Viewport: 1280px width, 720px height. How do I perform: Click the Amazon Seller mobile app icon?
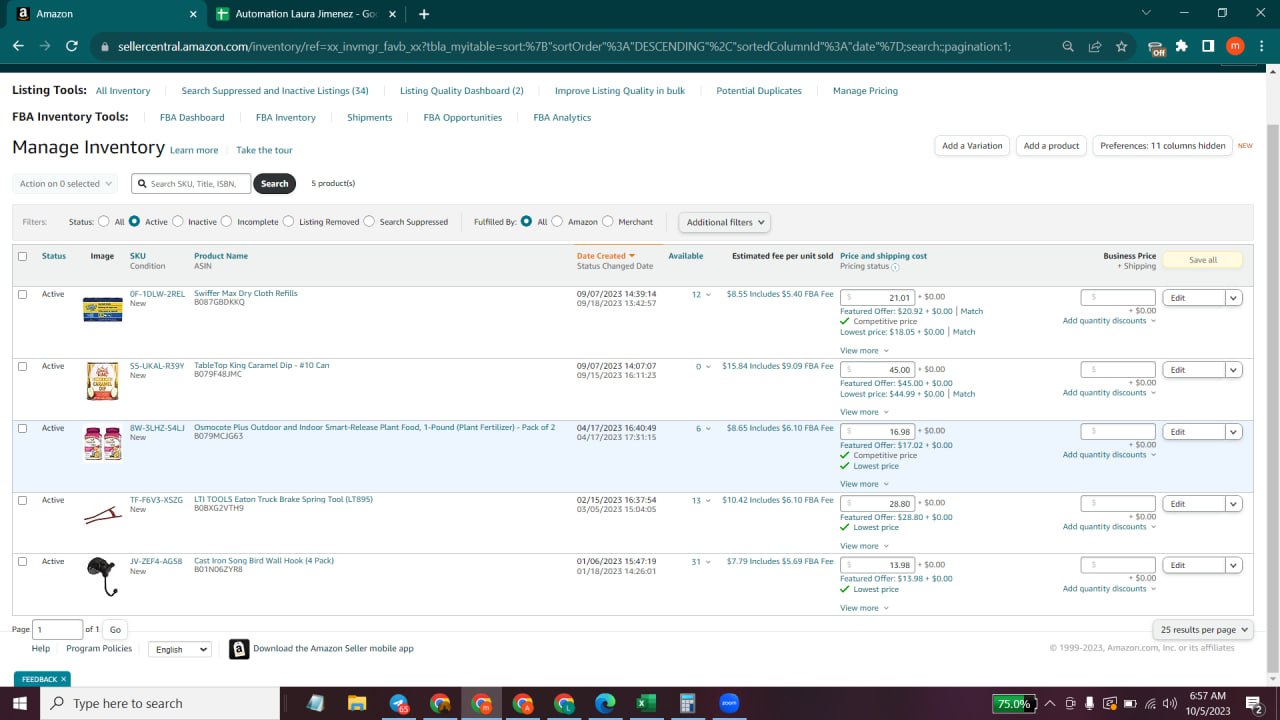point(239,649)
